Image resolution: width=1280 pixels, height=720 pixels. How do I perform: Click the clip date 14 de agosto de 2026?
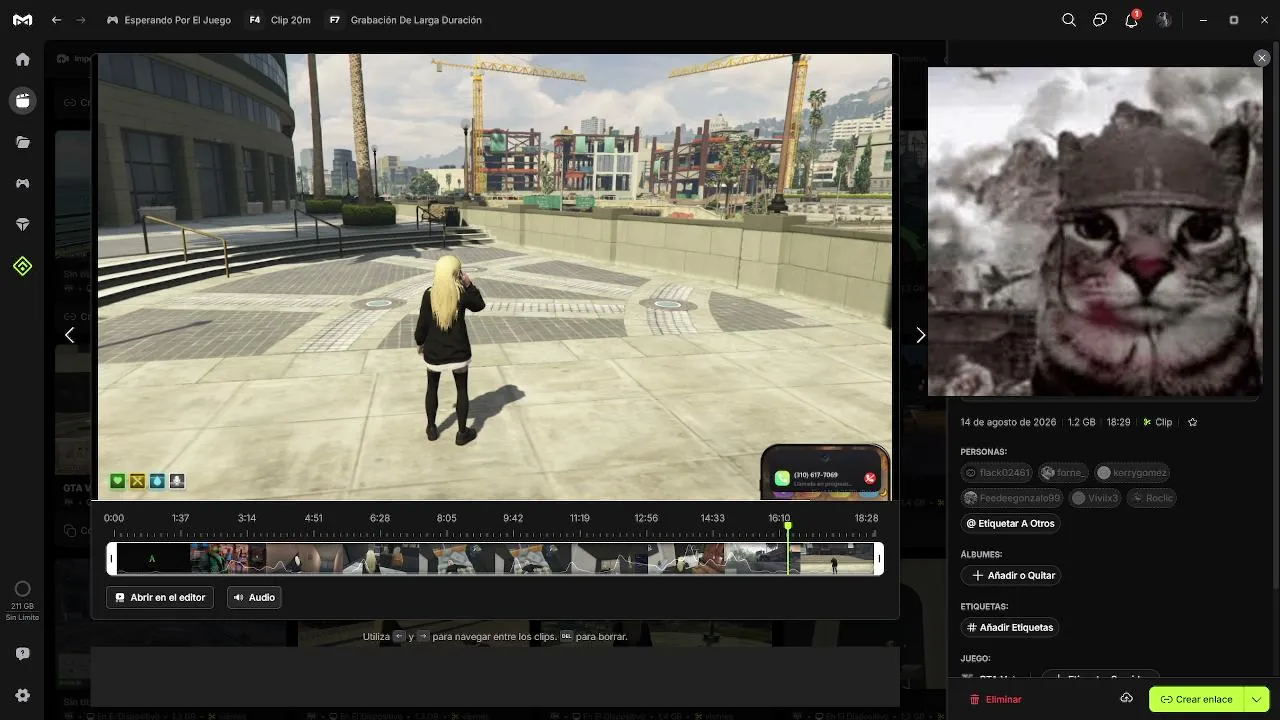pos(1008,422)
